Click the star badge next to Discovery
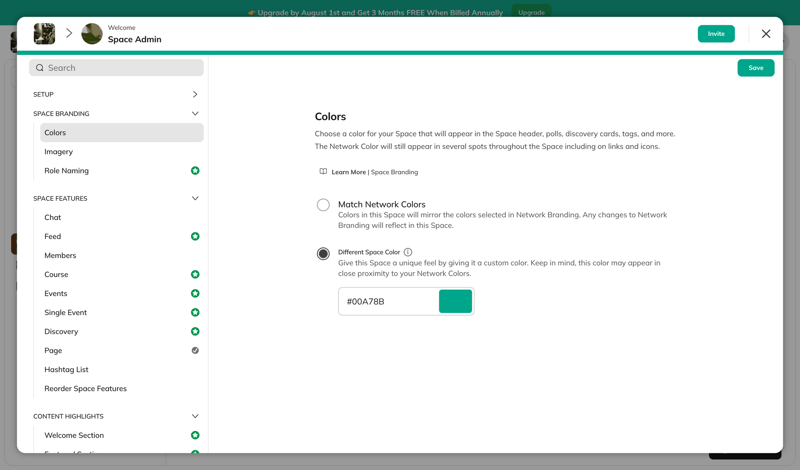Screen dimensions: 800x470 [x=195, y=331]
